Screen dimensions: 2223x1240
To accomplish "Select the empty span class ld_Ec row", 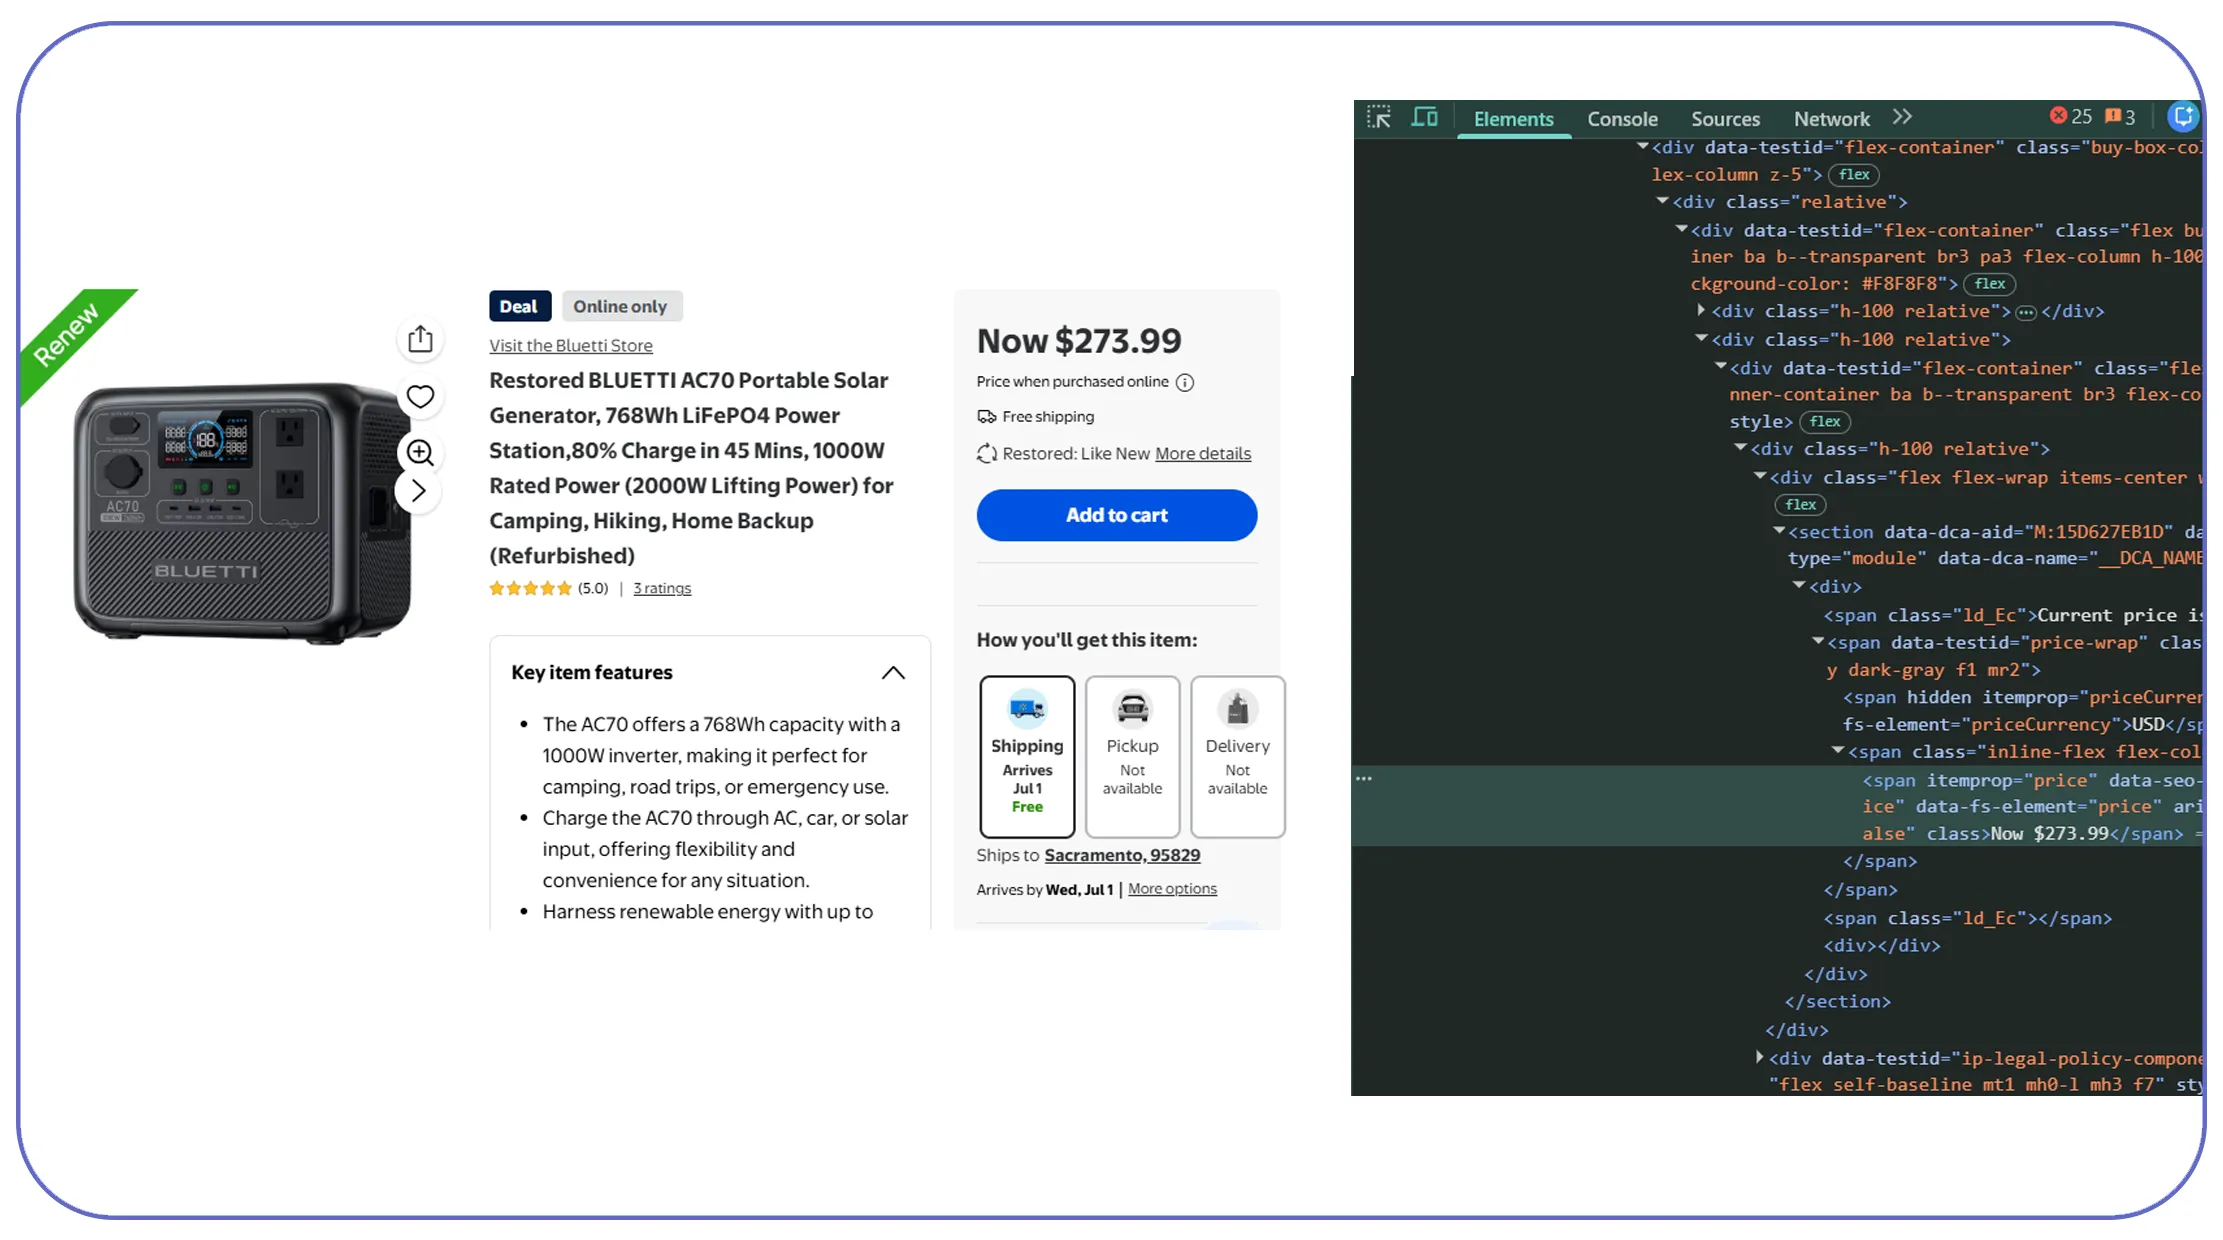I will (1967, 918).
